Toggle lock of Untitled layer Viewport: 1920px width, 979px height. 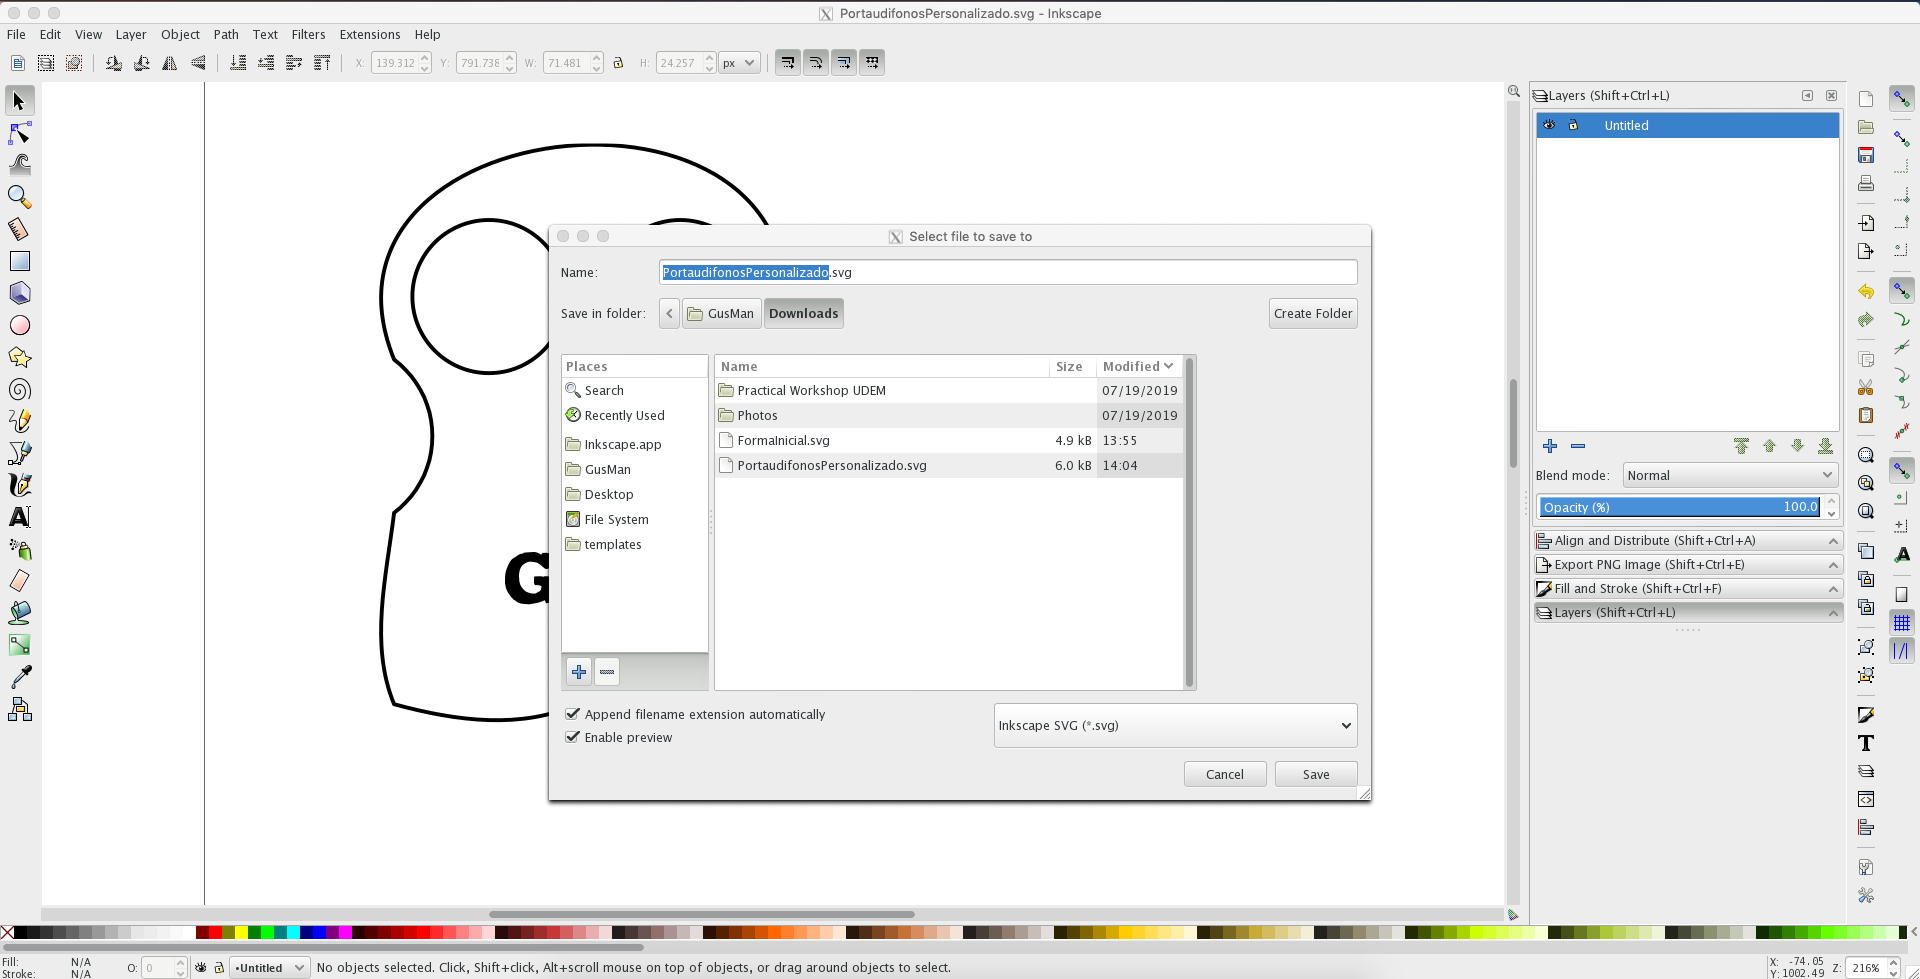[1573, 125]
